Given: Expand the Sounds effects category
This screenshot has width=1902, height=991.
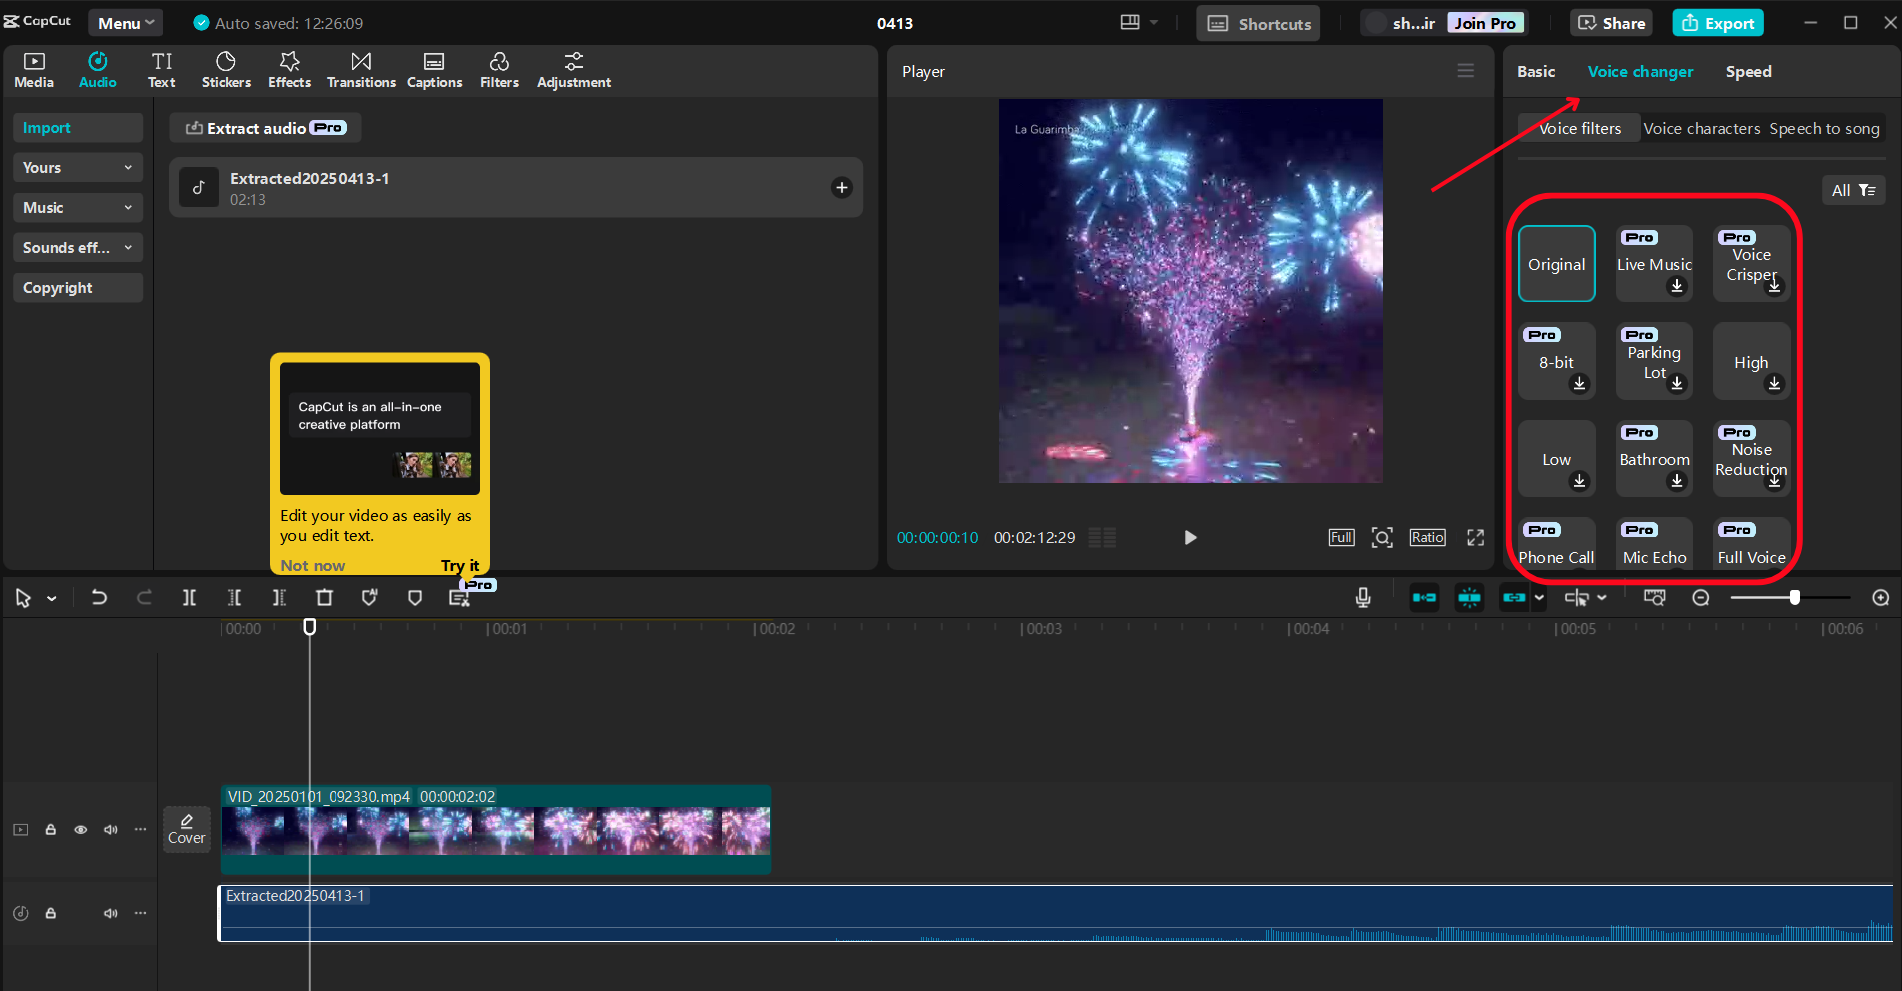Looking at the screenshot, I should (x=77, y=247).
